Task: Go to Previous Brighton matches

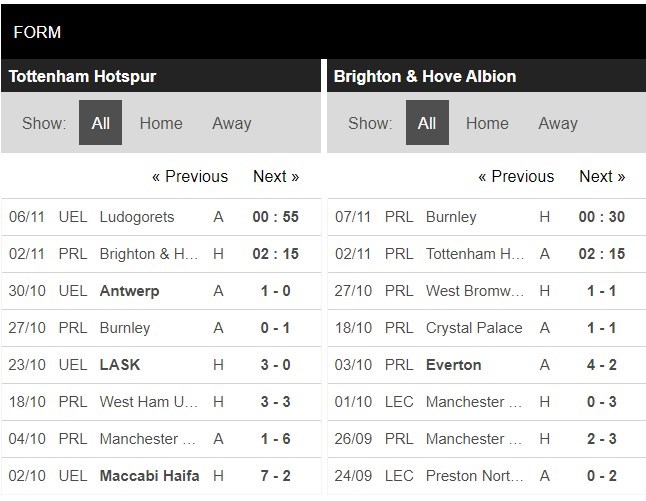Action: [x=516, y=176]
